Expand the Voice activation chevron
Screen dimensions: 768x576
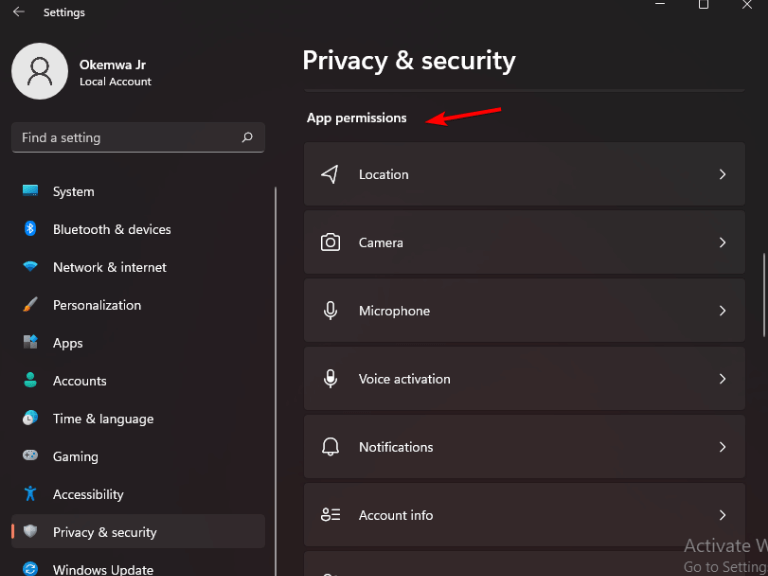click(722, 379)
